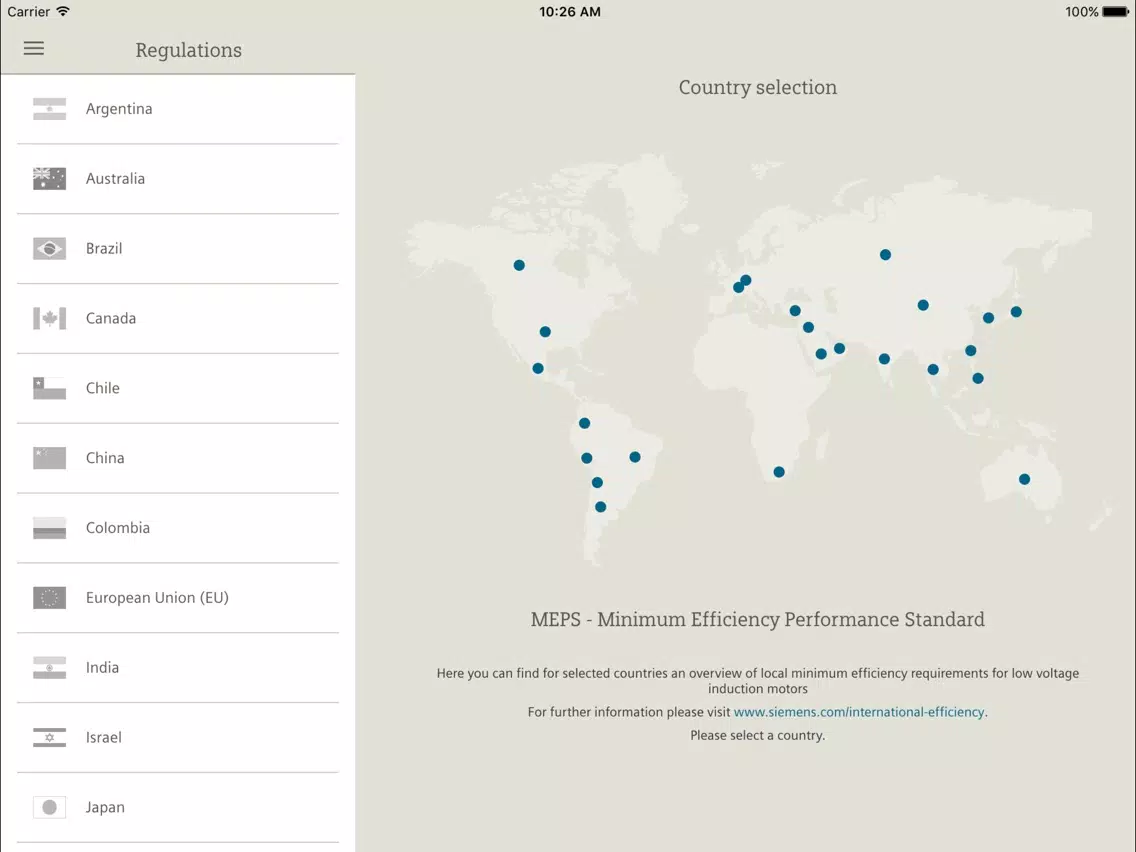Viewport: 1136px width, 852px height.
Task: Click the battery icon in the status bar
Action: coord(1116,12)
